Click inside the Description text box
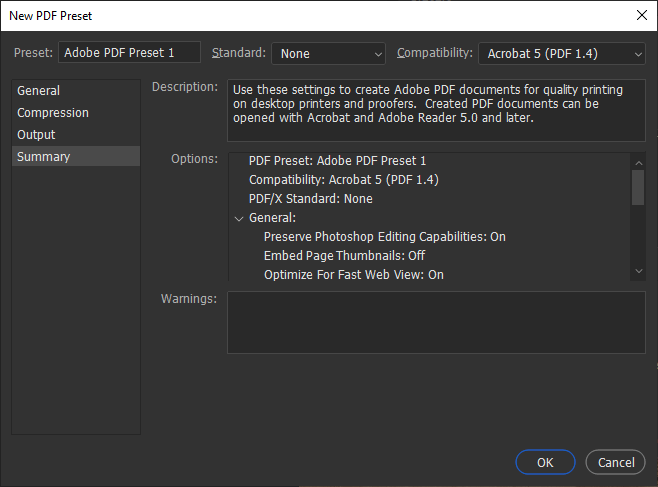The width and height of the screenshot is (658, 487). [x=436, y=110]
